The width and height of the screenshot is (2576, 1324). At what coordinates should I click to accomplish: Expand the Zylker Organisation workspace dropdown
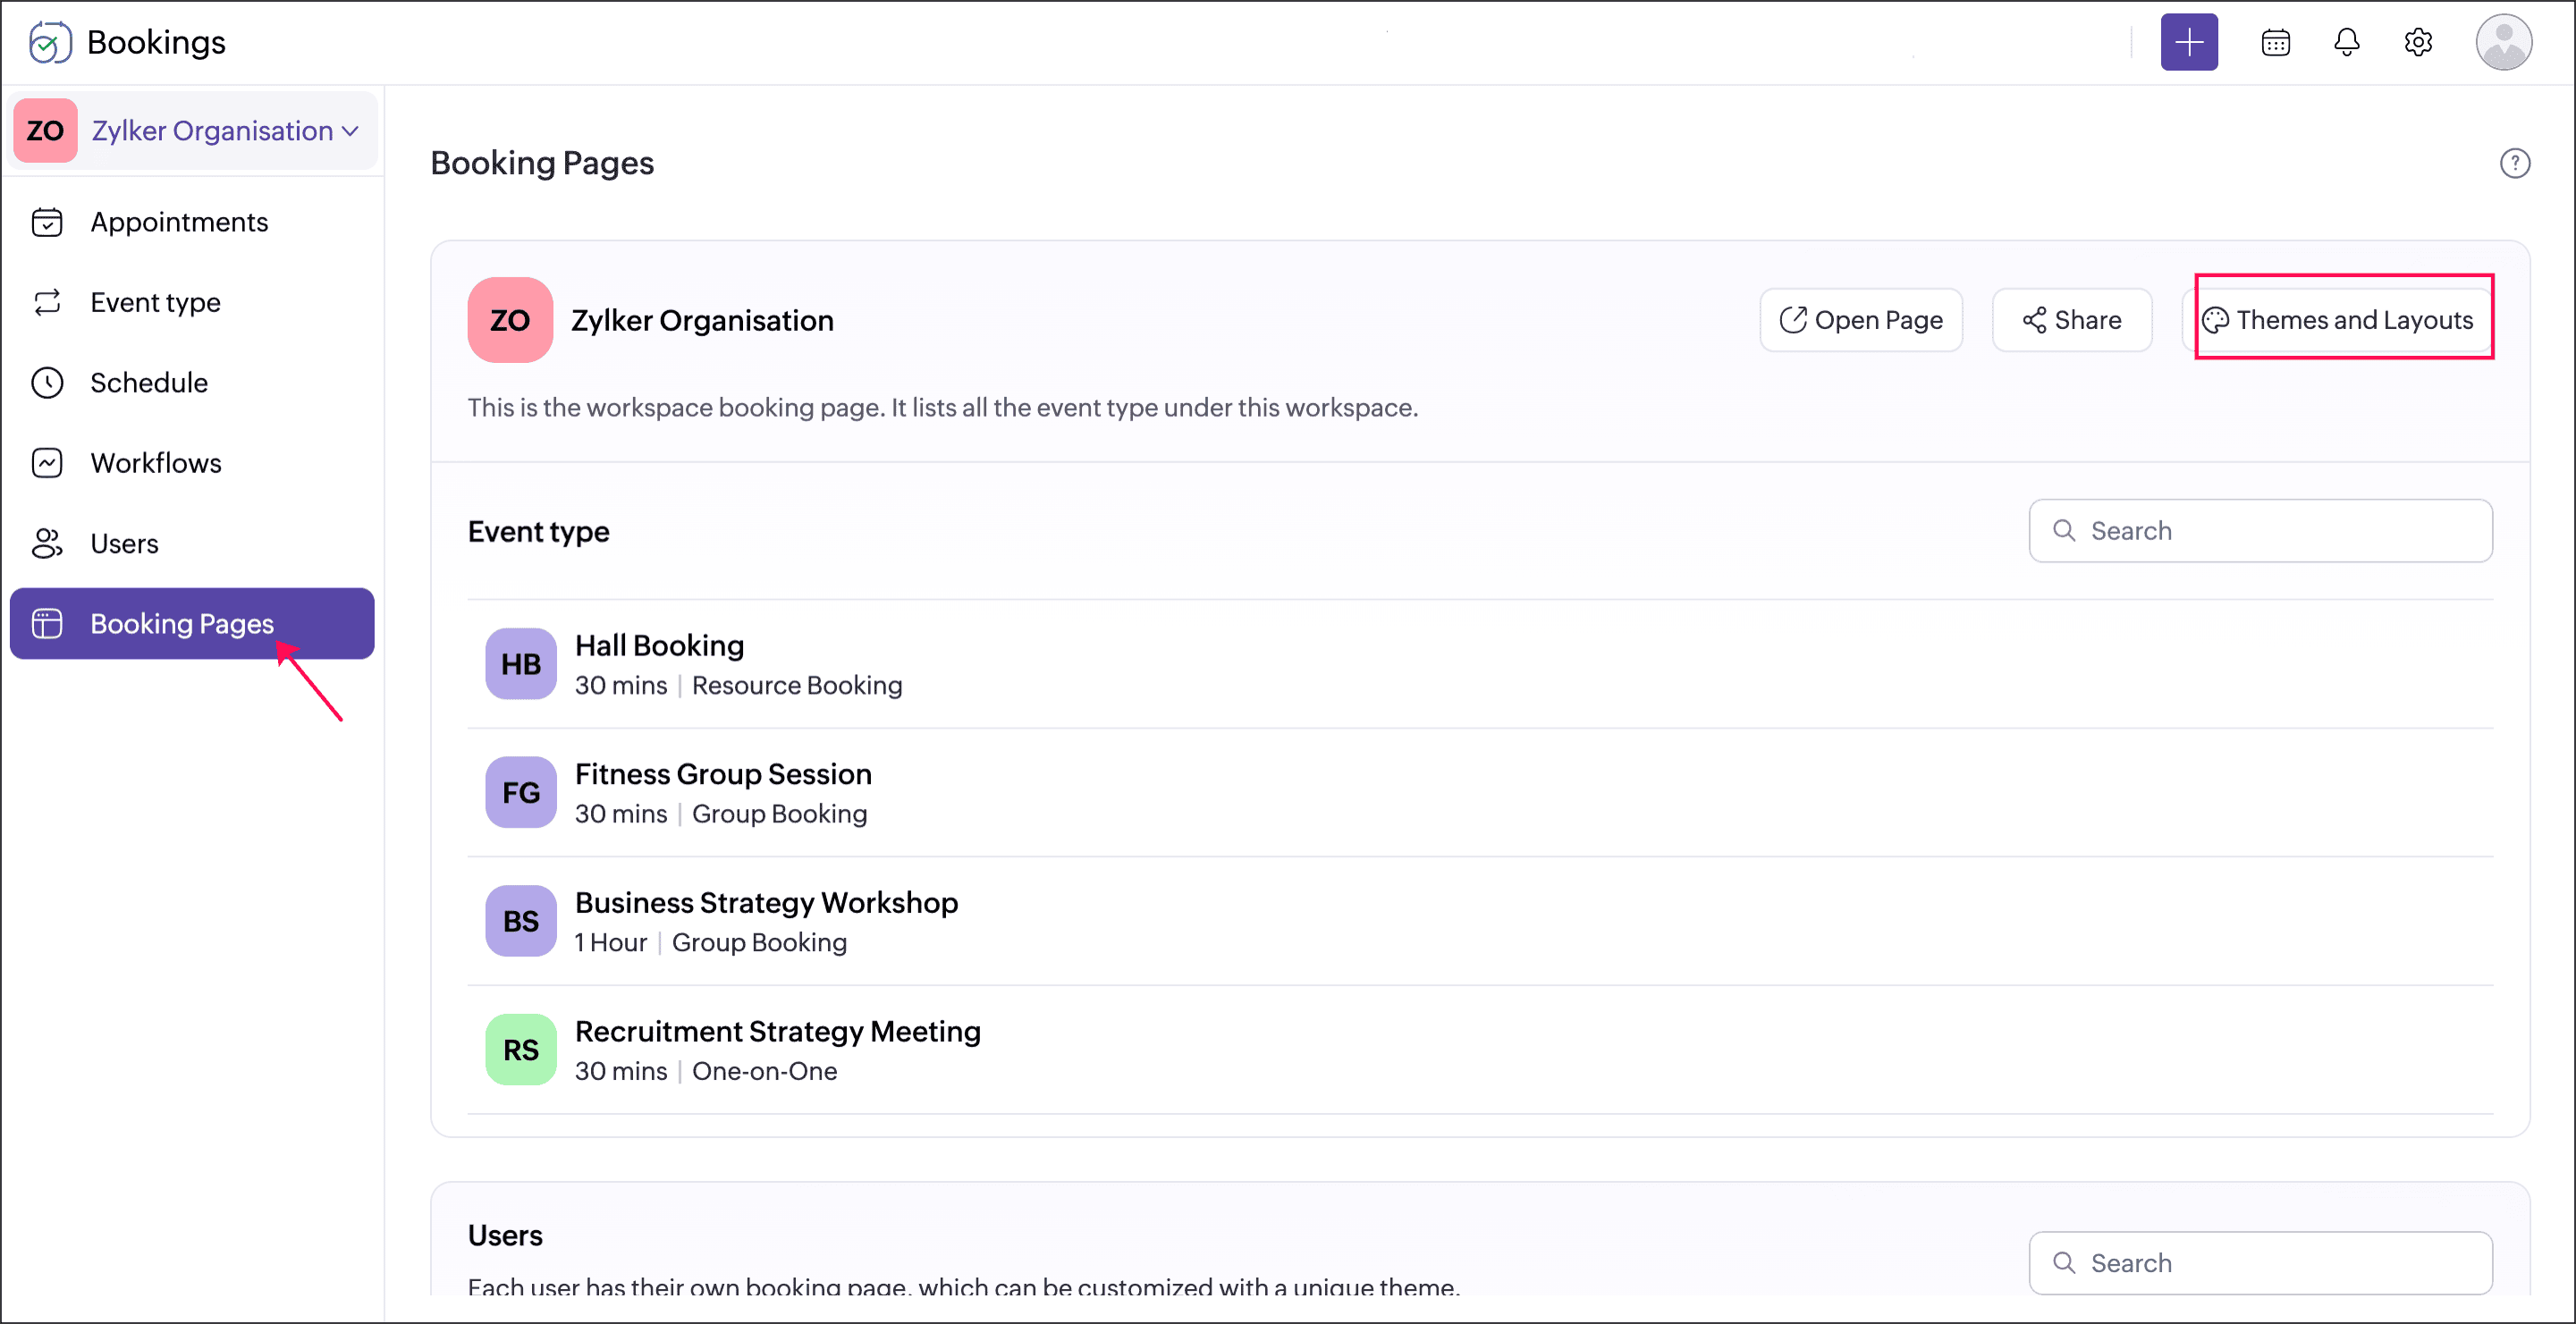(225, 131)
